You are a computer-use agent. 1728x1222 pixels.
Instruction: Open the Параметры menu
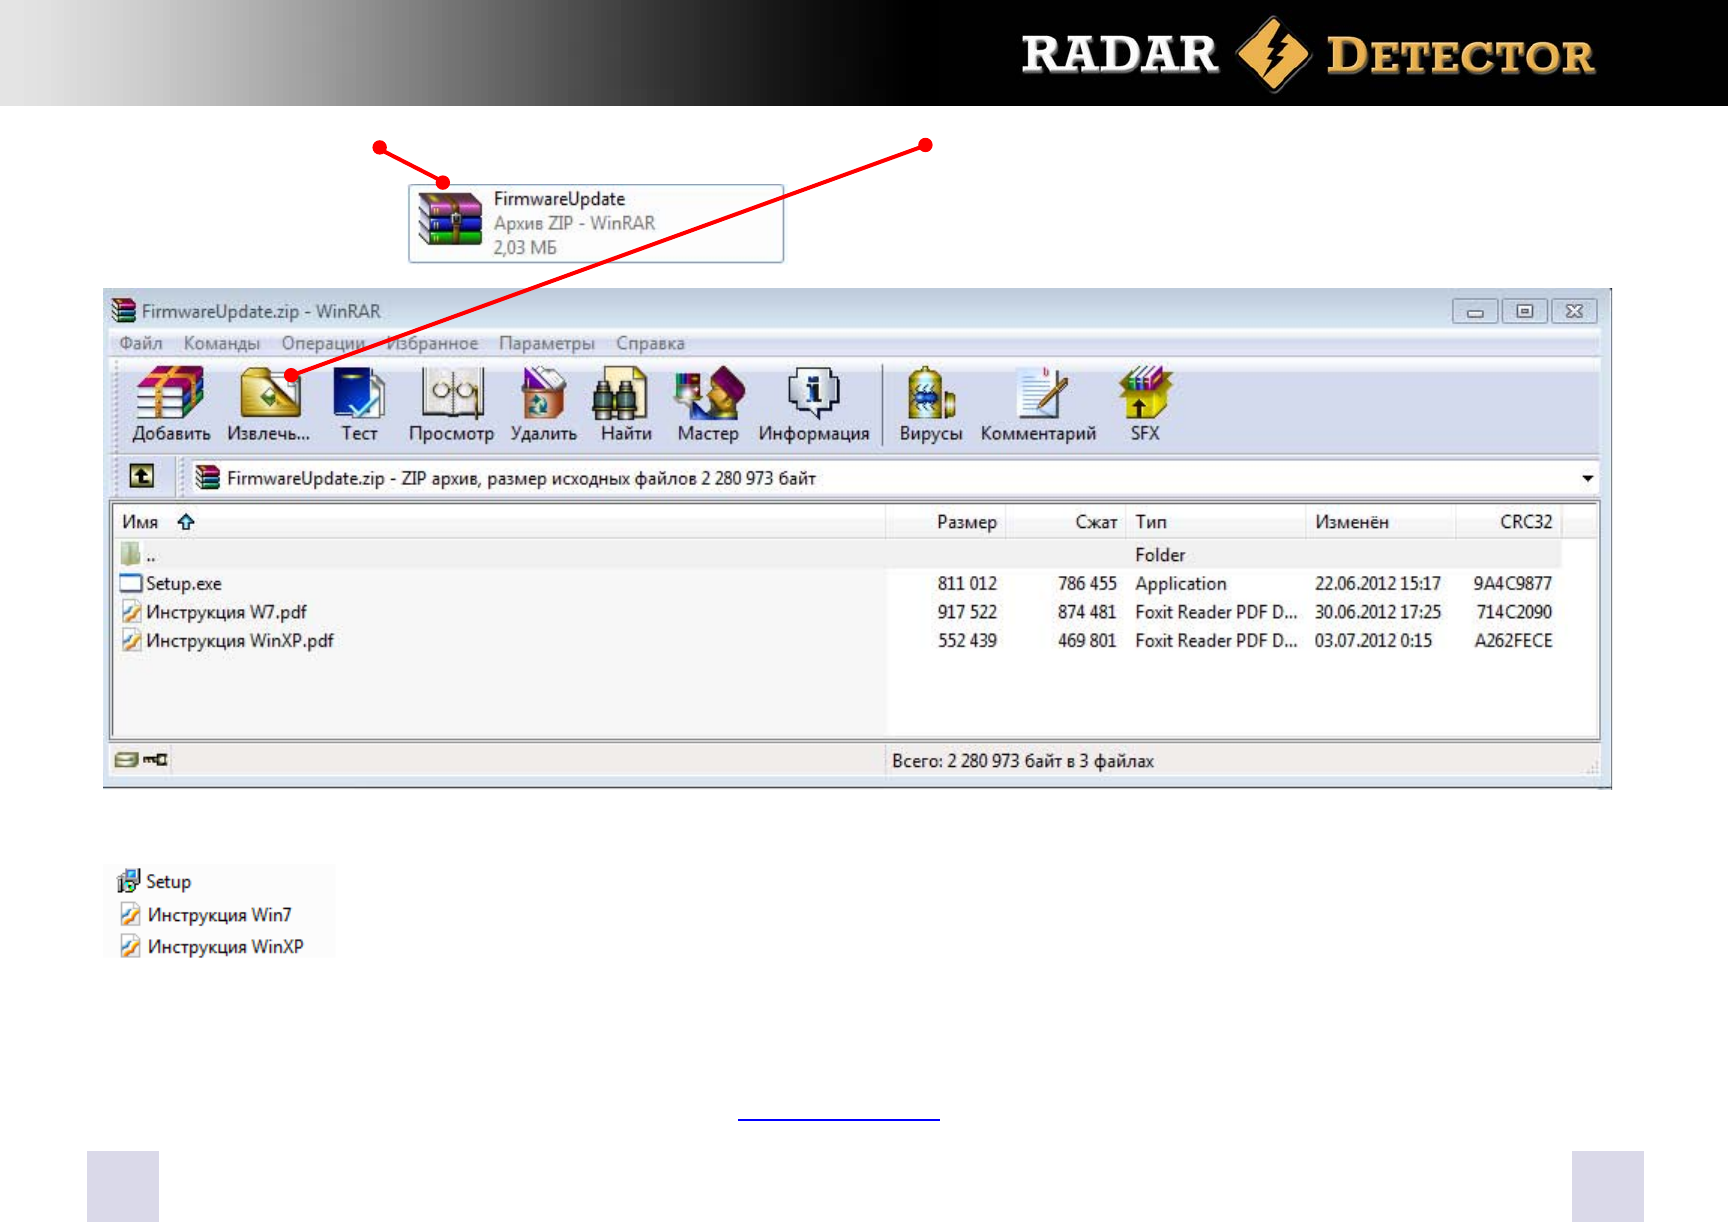click(546, 343)
